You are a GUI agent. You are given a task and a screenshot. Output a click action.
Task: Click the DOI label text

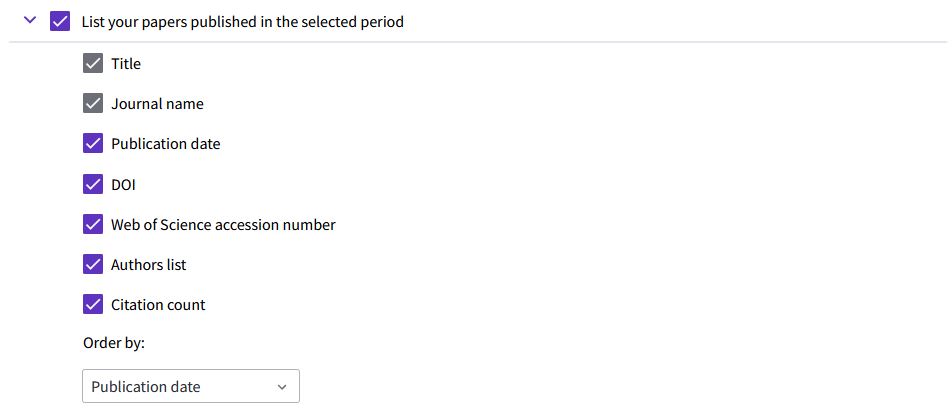(x=123, y=184)
